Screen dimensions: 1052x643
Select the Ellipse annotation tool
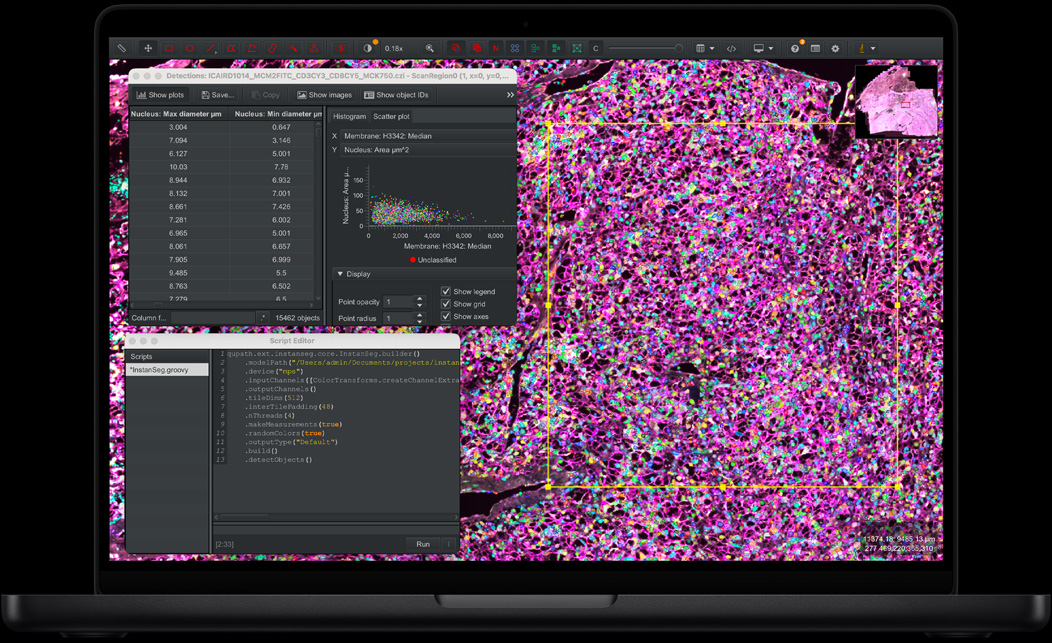pyautogui.click(x=189, y=47)
